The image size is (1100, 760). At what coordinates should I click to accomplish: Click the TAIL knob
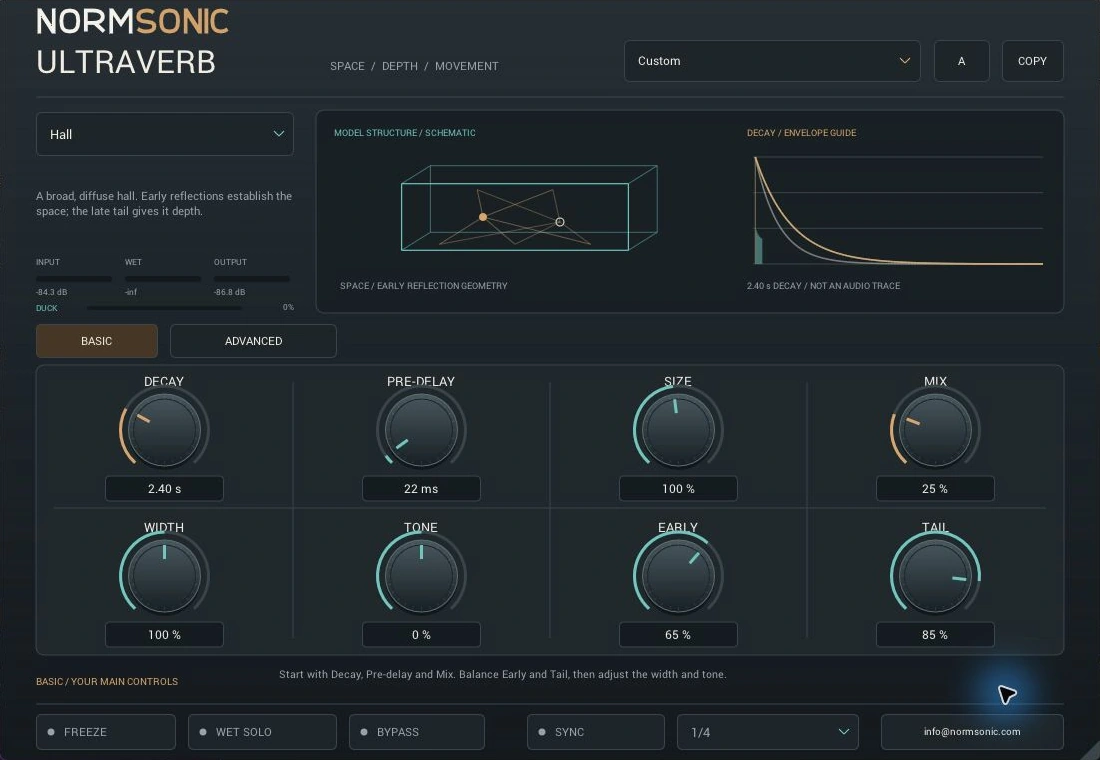pos(935,576)
